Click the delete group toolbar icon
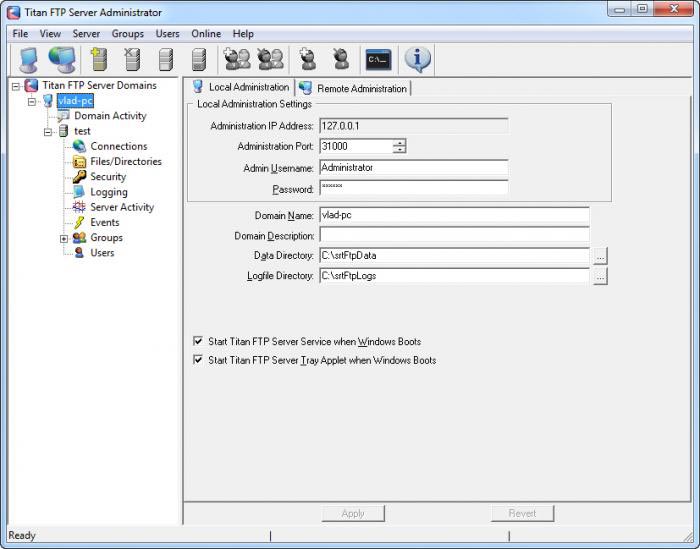Screen dimensions: 700x549 pos(271,59)
